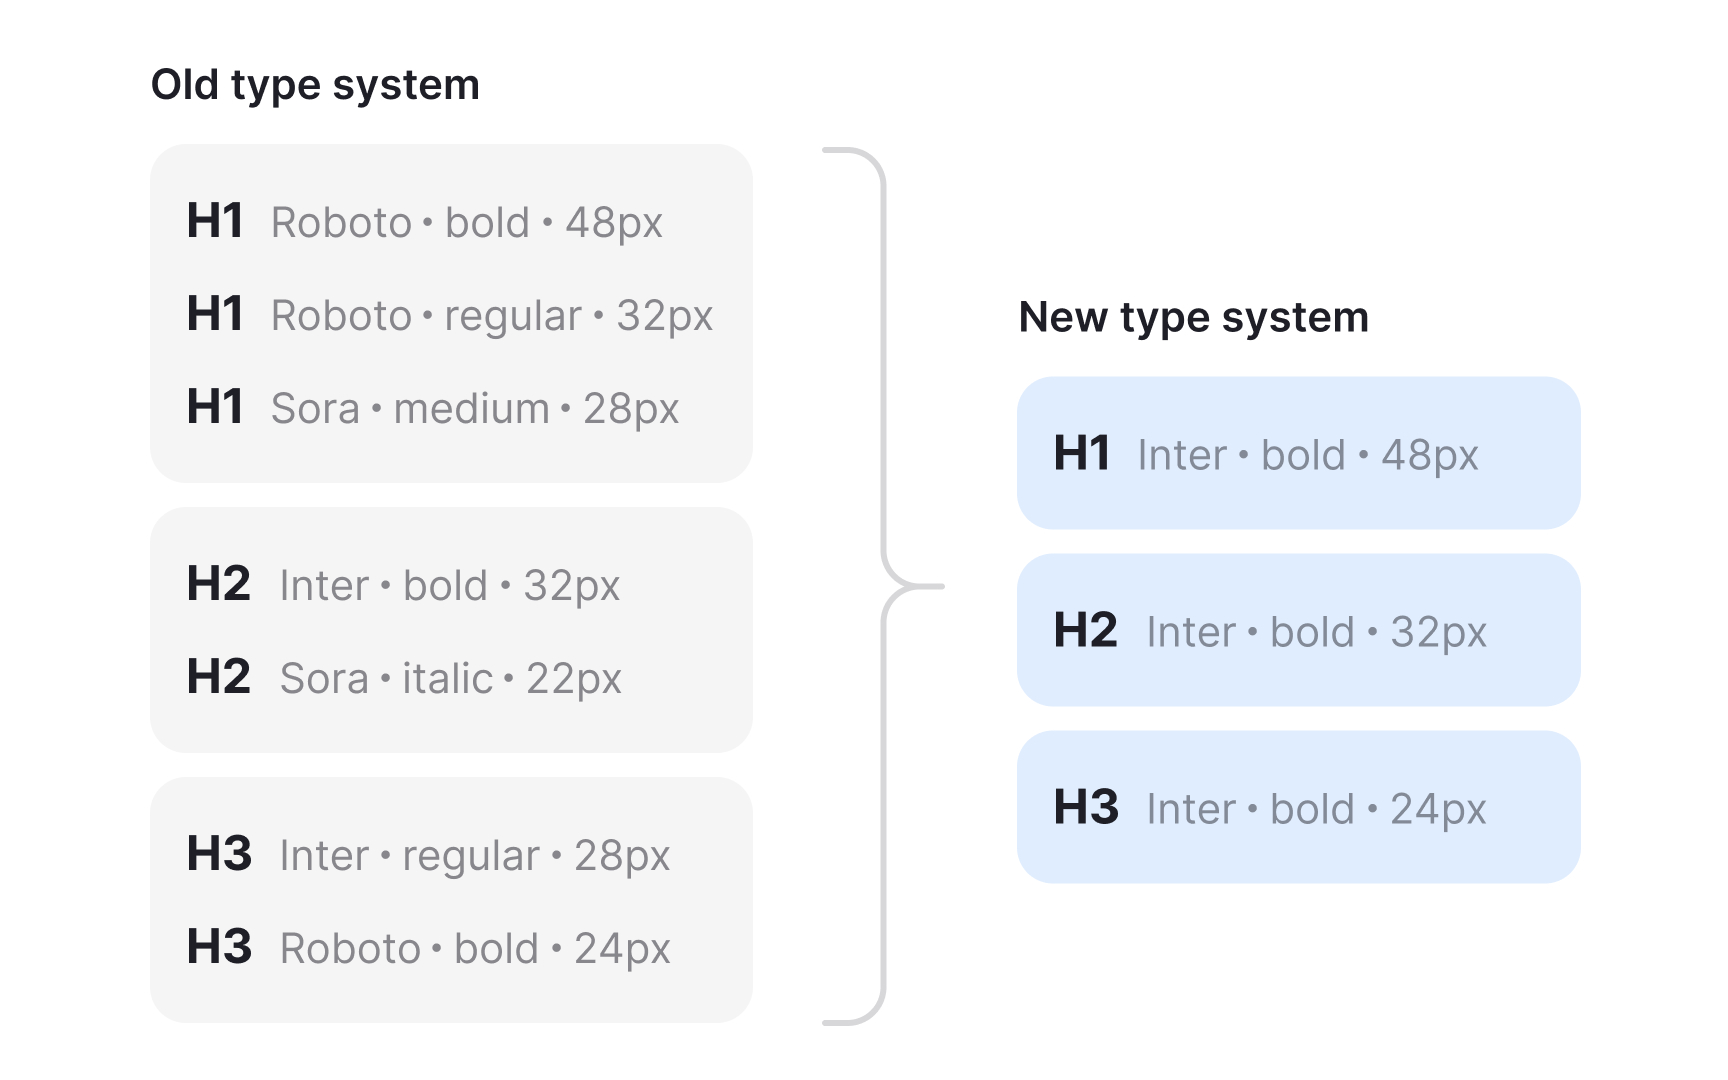The height and width of the screenshot is (1080, 1728).
Task: Click the H1 label in blue card
Action: pyautogui.click(x=1082, y=454)
